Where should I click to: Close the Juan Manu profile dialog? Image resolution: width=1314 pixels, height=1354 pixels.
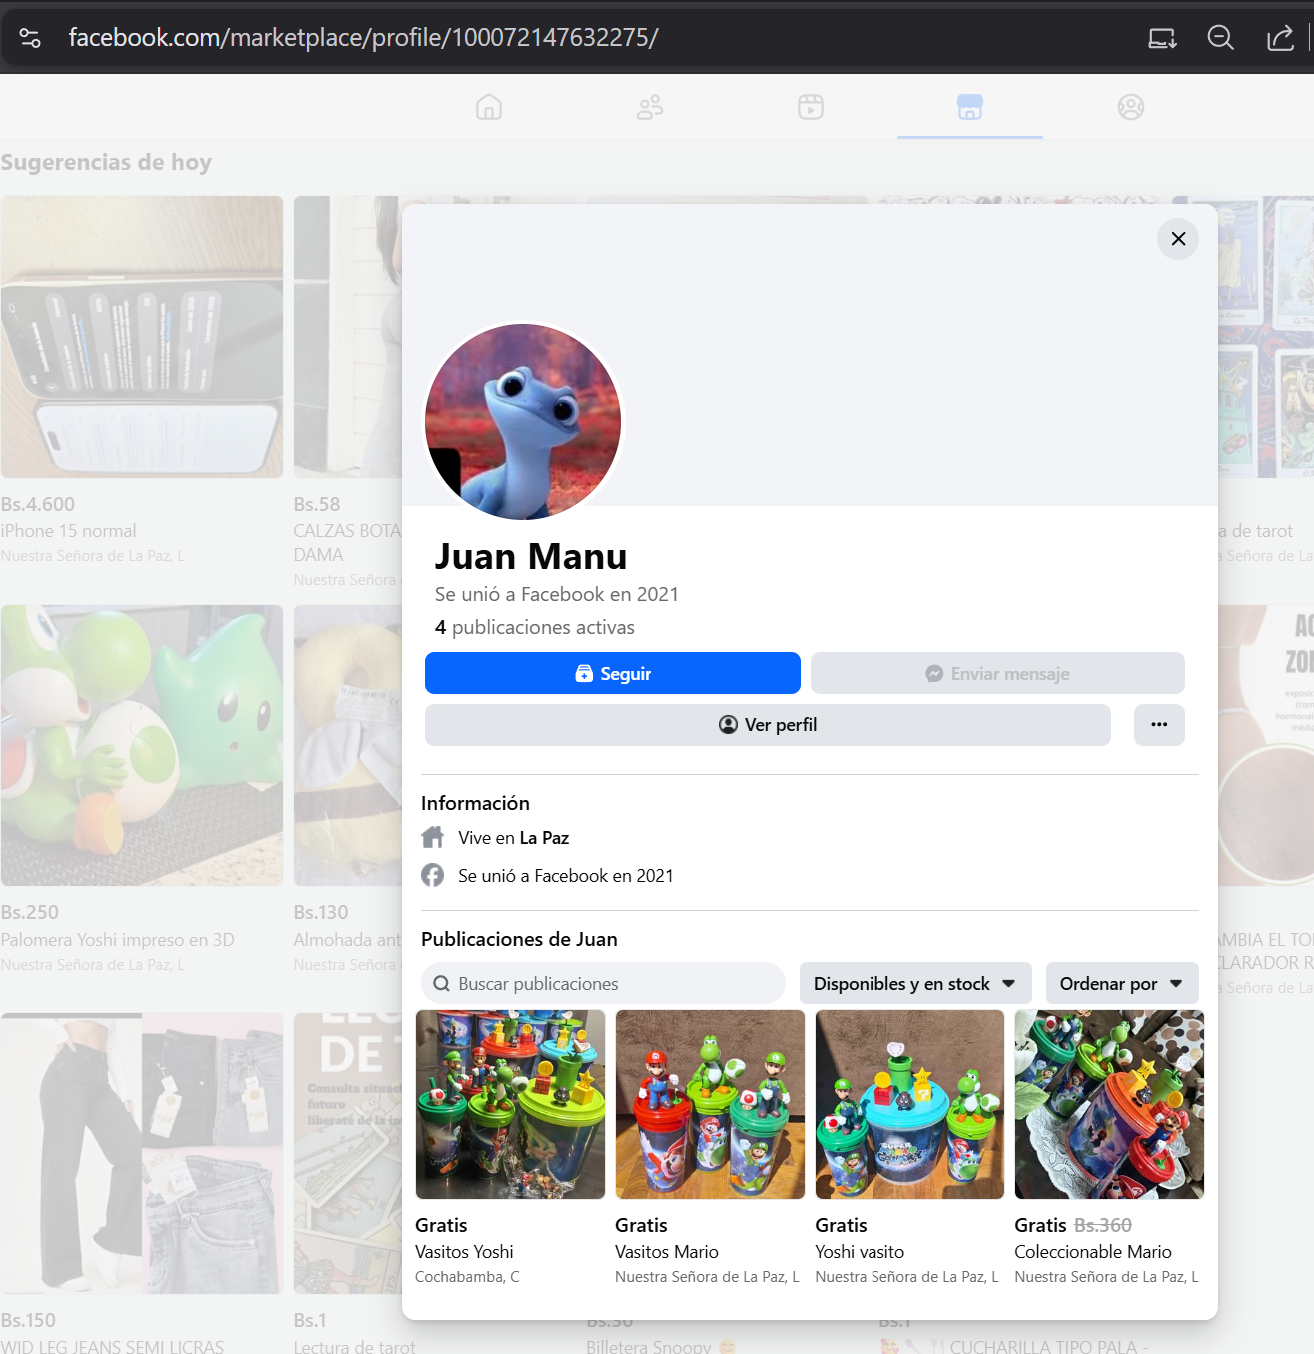point(1178,238)
